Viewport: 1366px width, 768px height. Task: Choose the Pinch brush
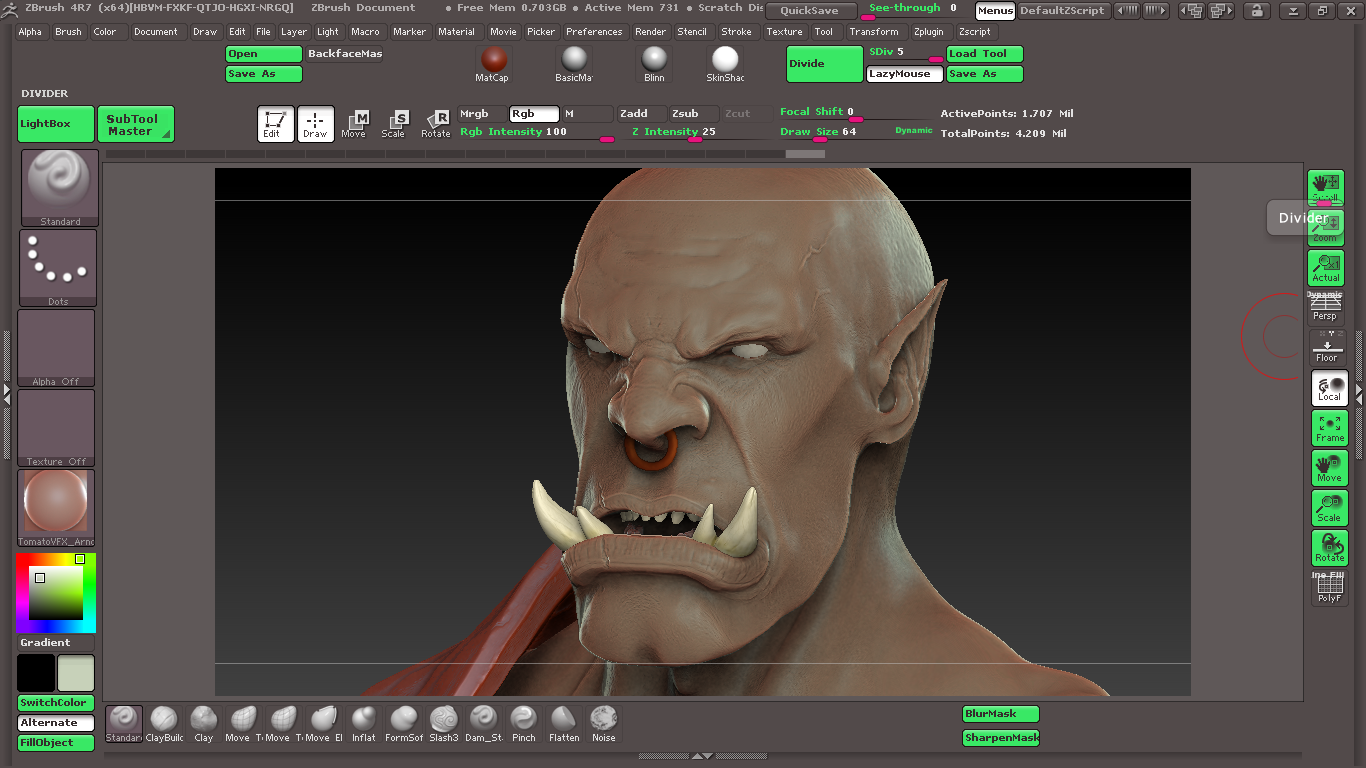click(524, 724)
